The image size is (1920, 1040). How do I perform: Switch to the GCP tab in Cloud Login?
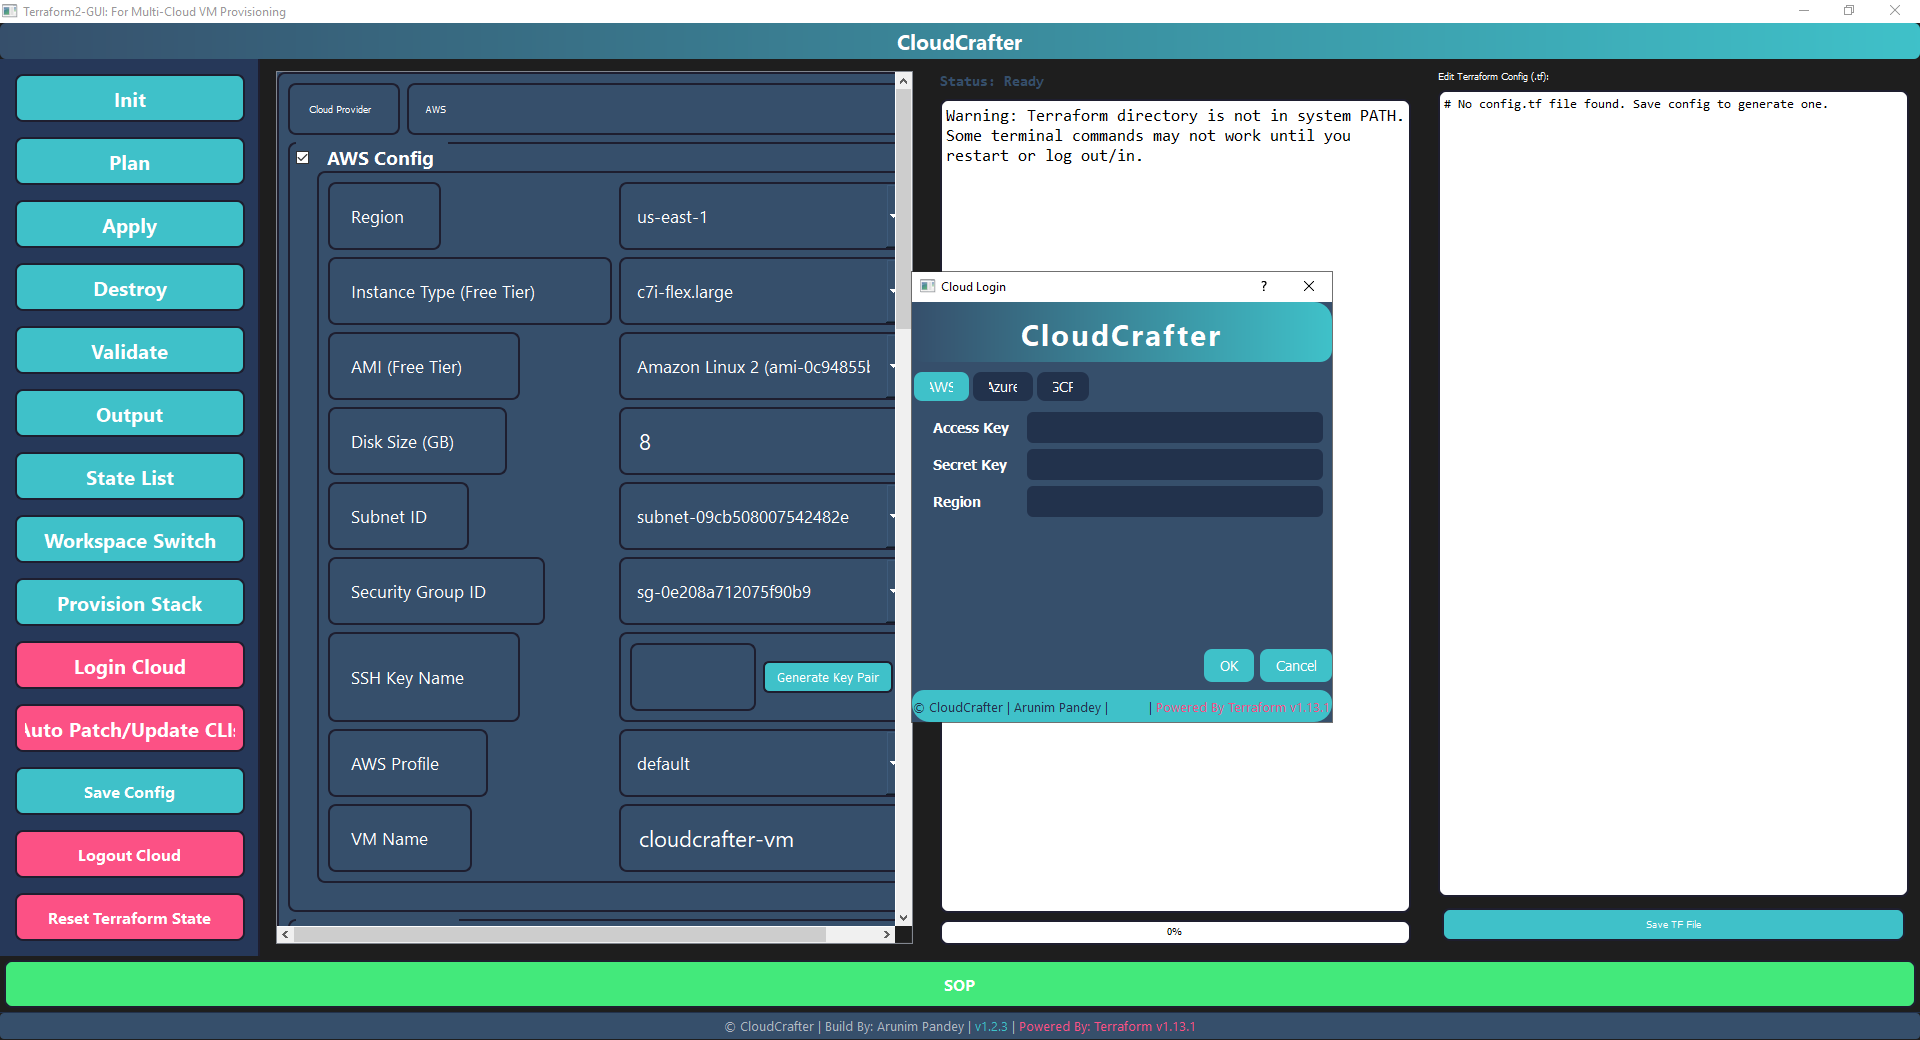[1062, 386]
